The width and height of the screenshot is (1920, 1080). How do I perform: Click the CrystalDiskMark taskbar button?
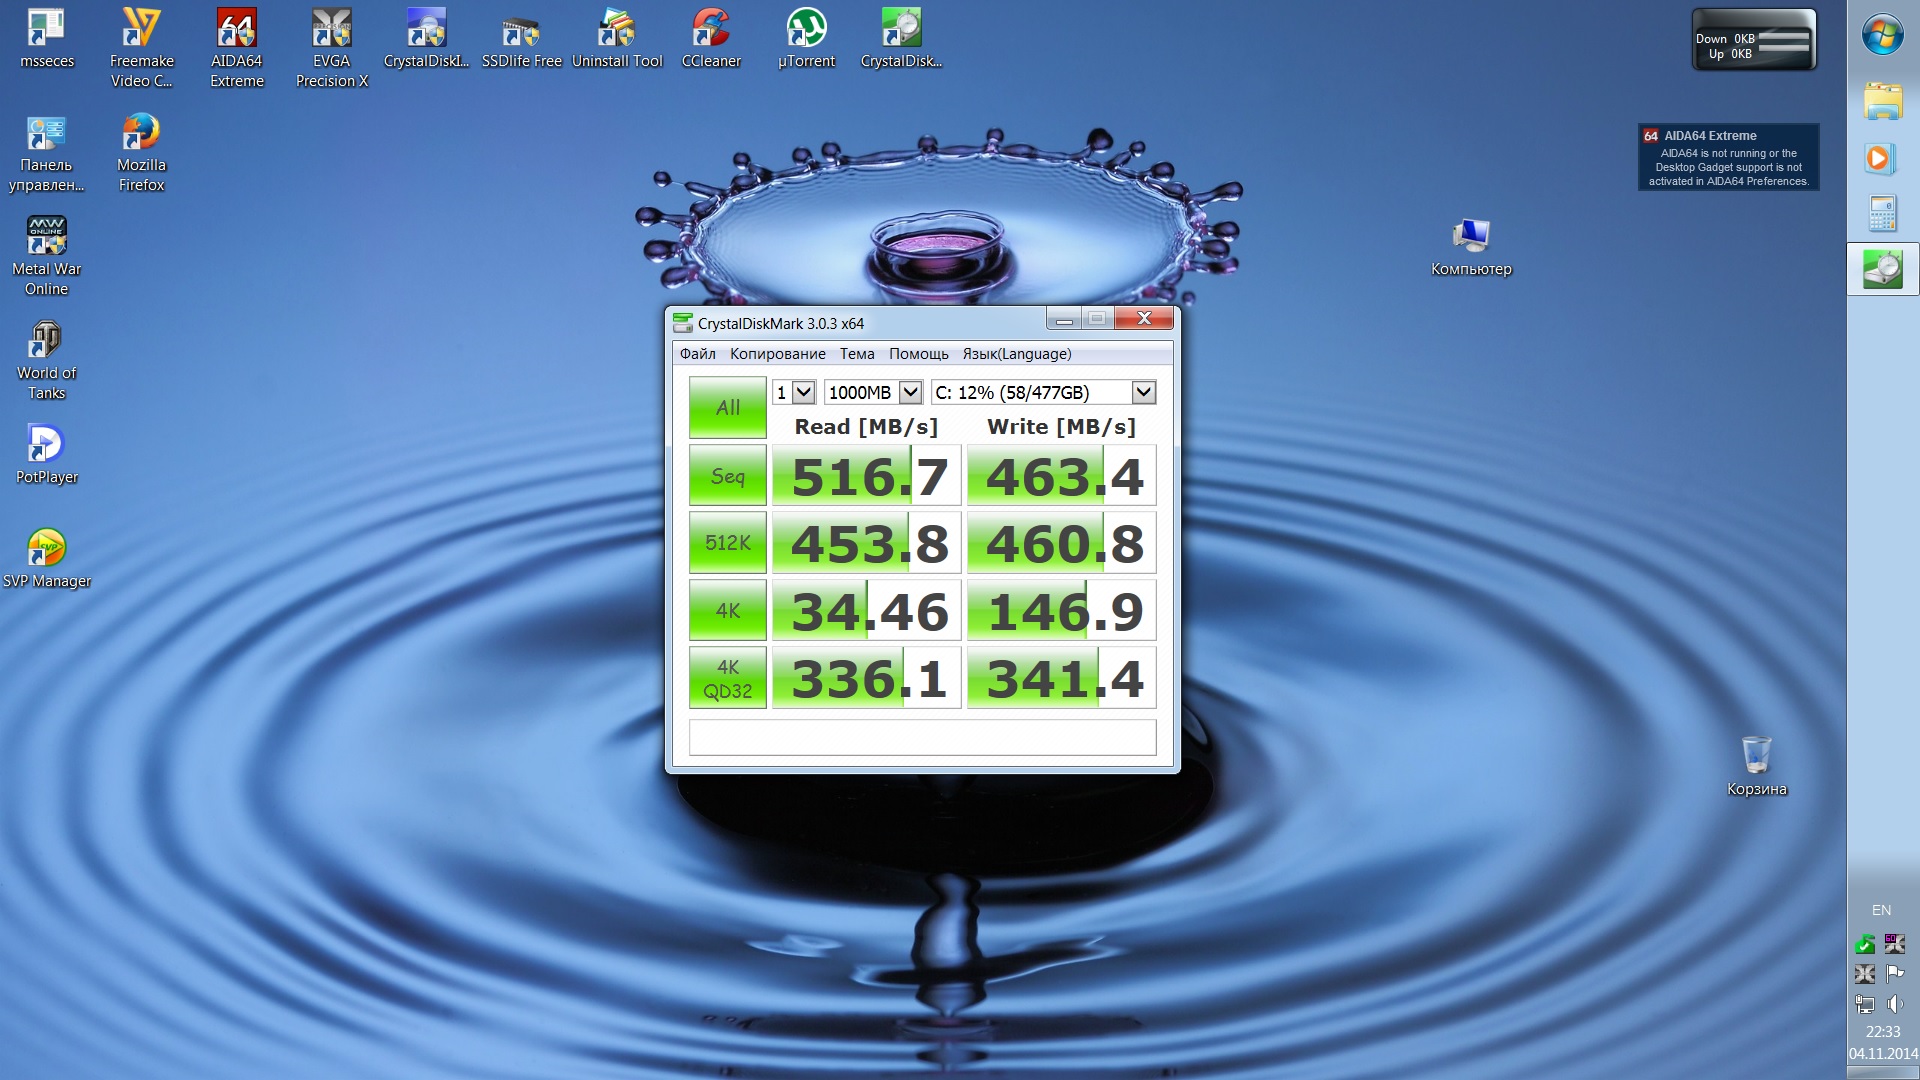1883,269
